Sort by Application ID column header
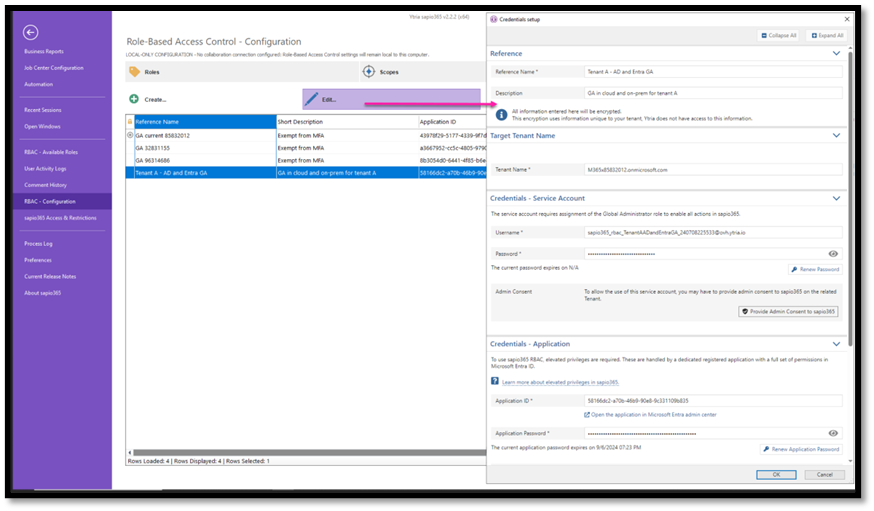The height and width of the screenshot is (511, 874). [x=452, y=121]
